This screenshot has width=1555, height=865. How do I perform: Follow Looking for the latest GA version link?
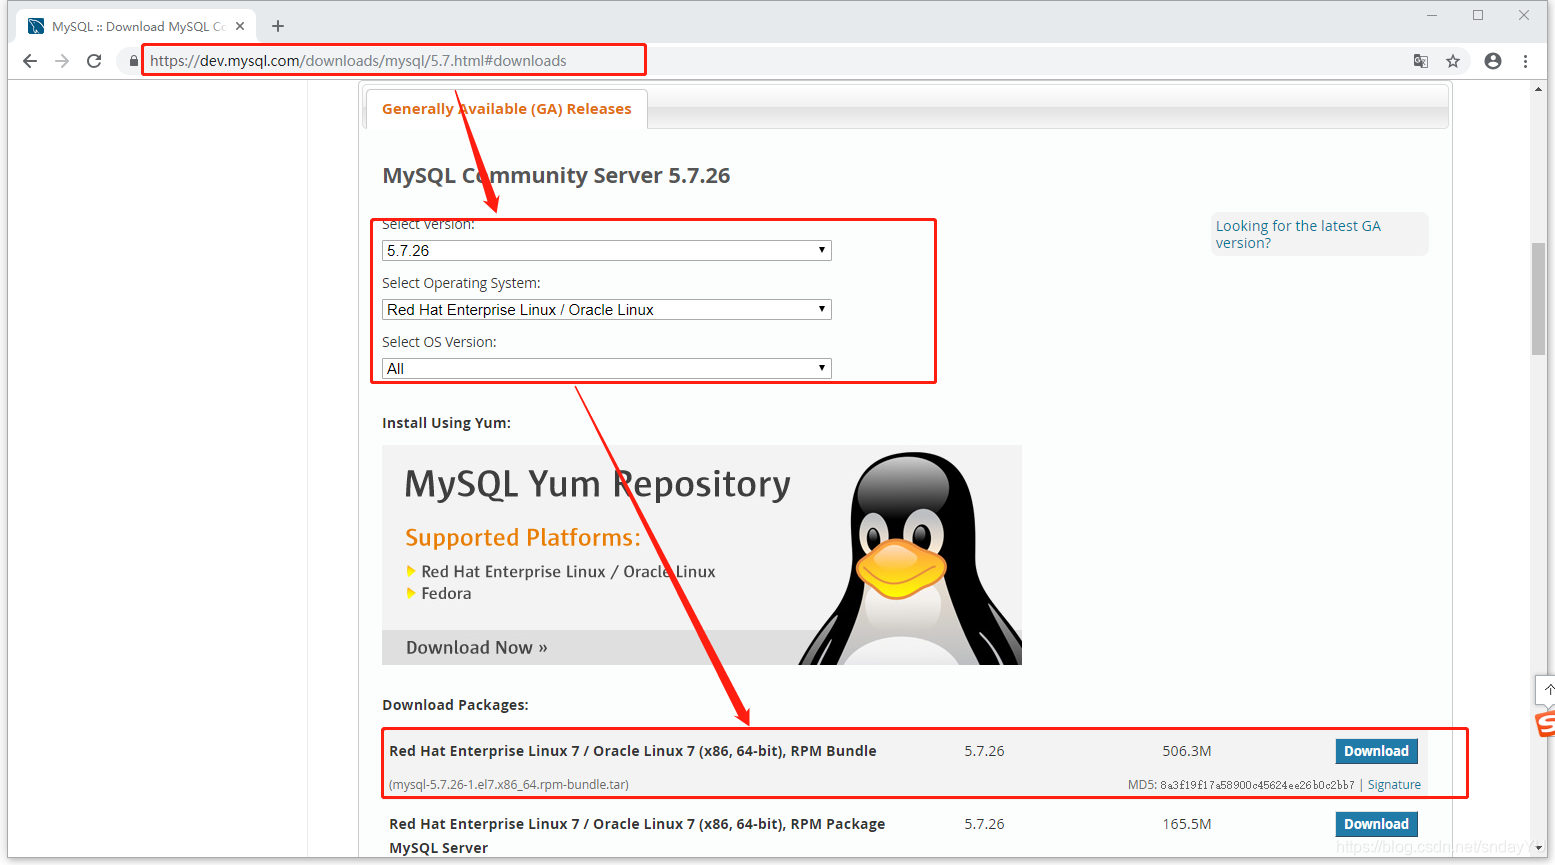pos(1298,234)
